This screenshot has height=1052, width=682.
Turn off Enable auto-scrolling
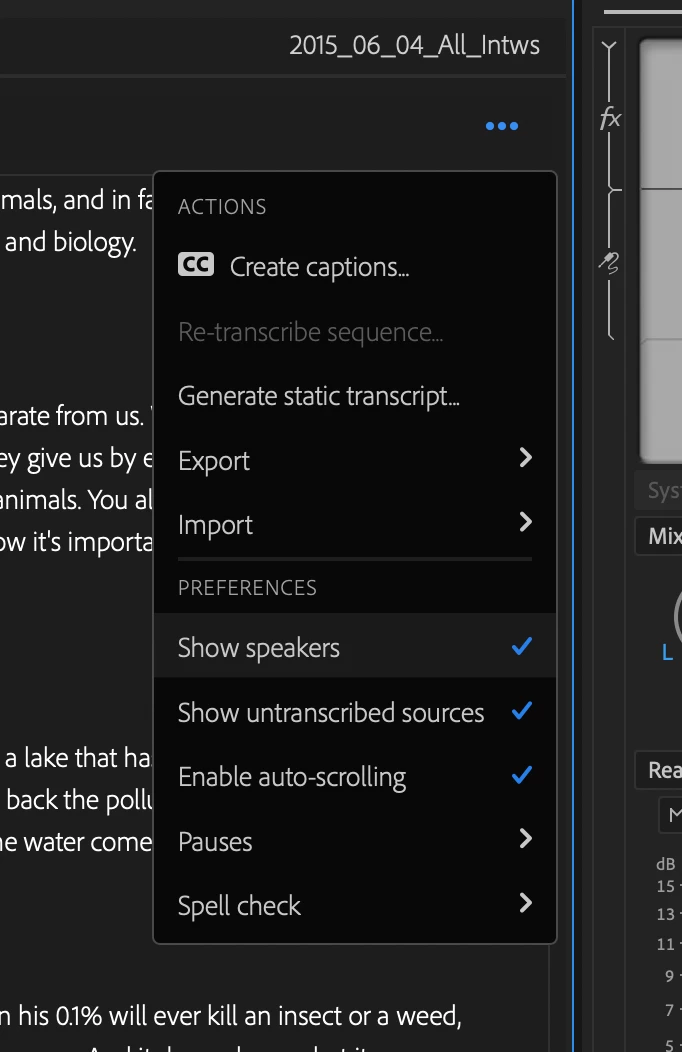pos(521,776)
